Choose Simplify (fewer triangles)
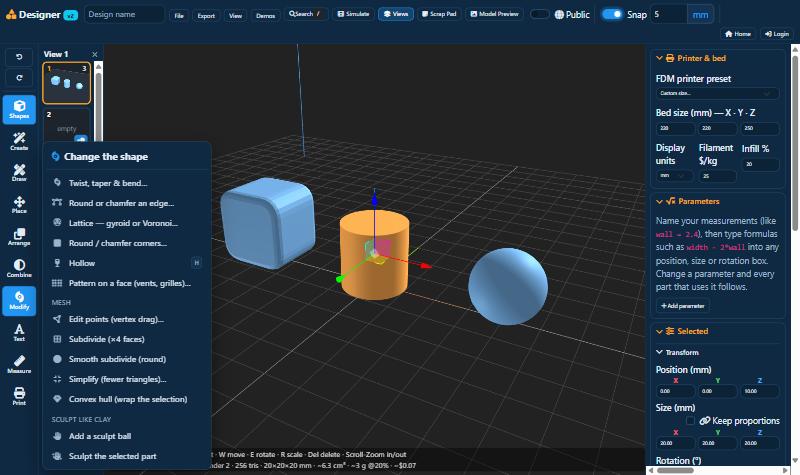The image size is (800, 475). pos(127,379)
